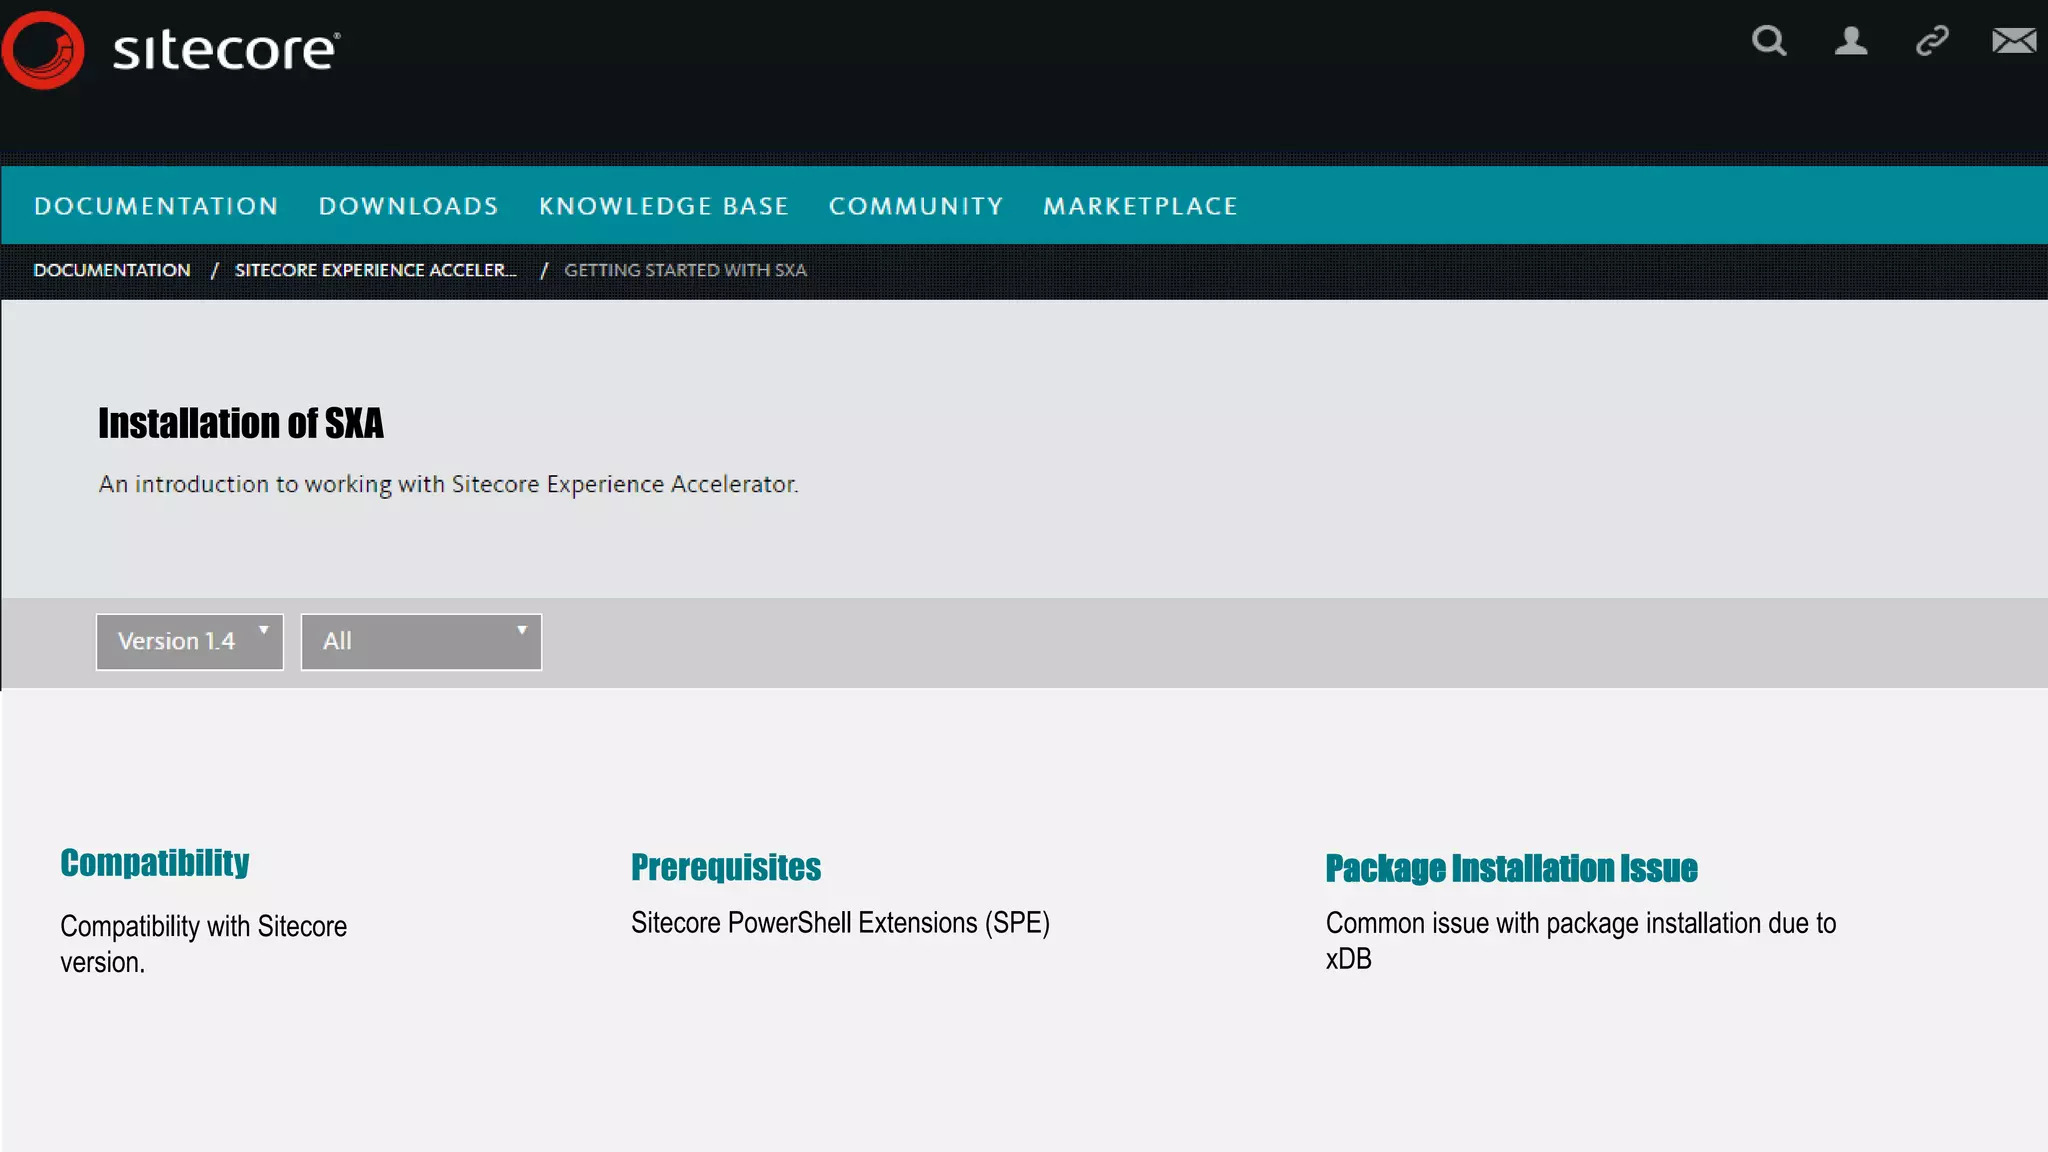Click the chain link icon
2048x1152 pixels.
pos(1932,41)
